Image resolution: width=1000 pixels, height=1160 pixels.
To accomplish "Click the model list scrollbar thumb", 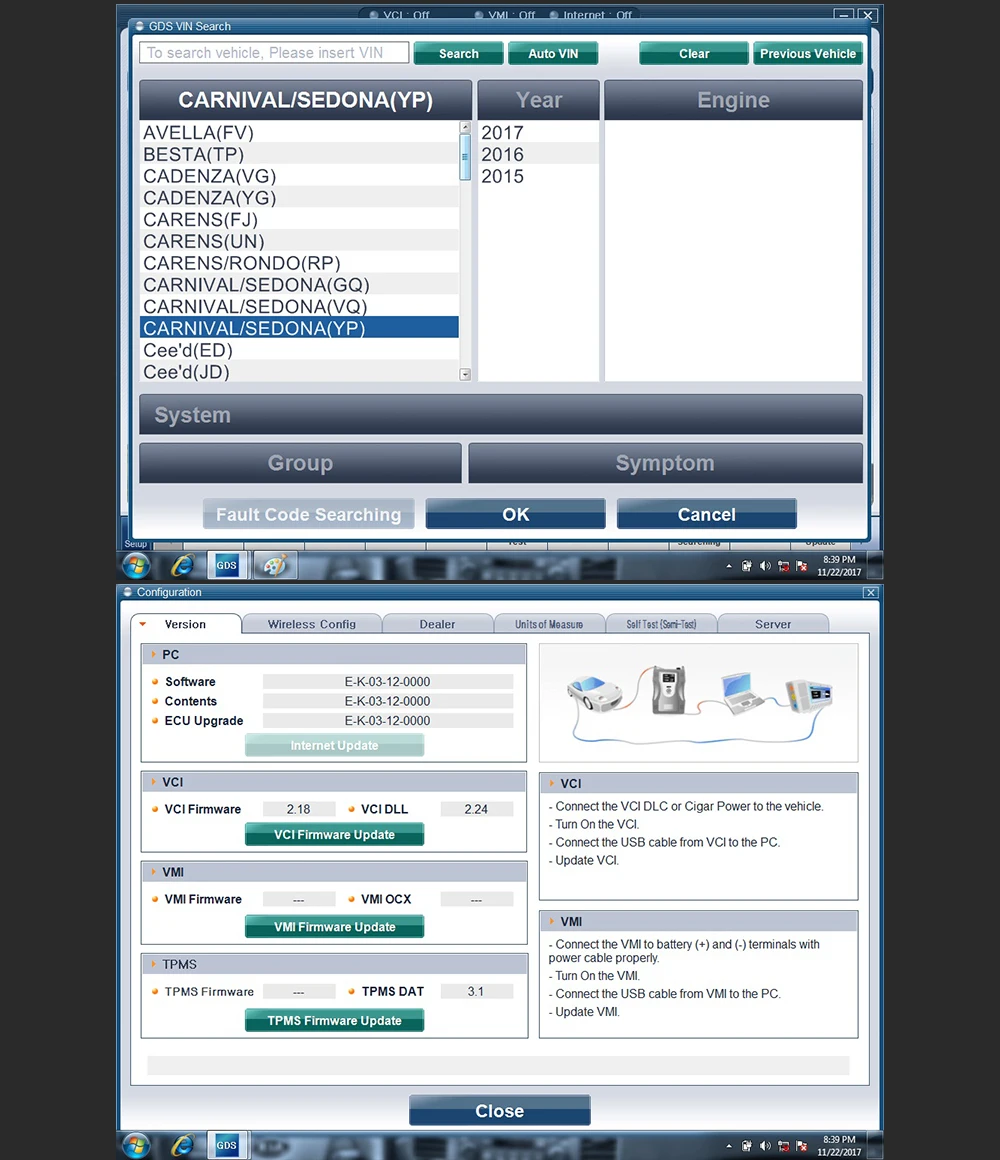I will (x=465, y=157).
